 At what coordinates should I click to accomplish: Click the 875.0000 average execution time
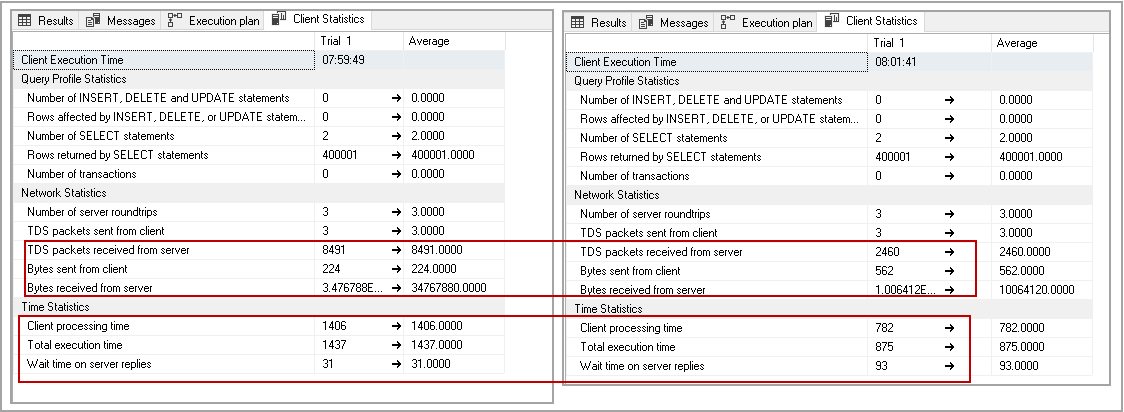(1021, 347)
